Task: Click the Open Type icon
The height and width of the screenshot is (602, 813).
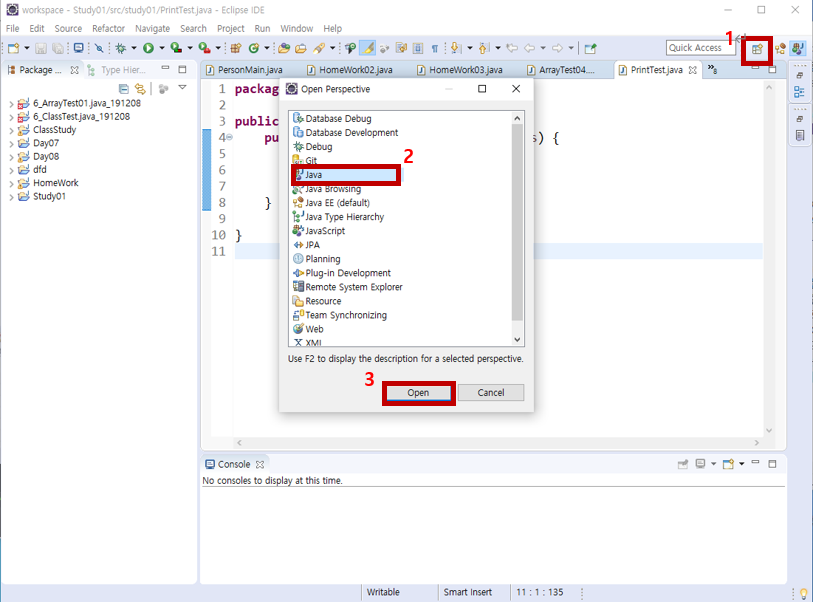Action: (284, 48)
